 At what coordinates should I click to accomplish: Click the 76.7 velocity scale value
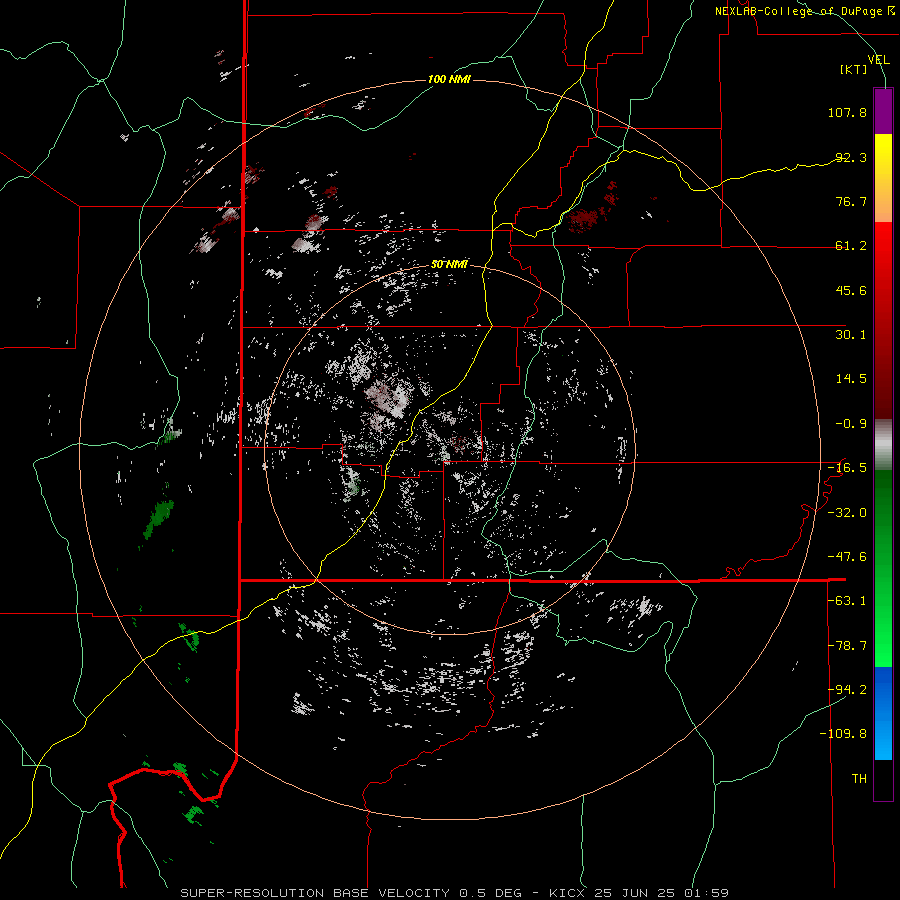851,201
